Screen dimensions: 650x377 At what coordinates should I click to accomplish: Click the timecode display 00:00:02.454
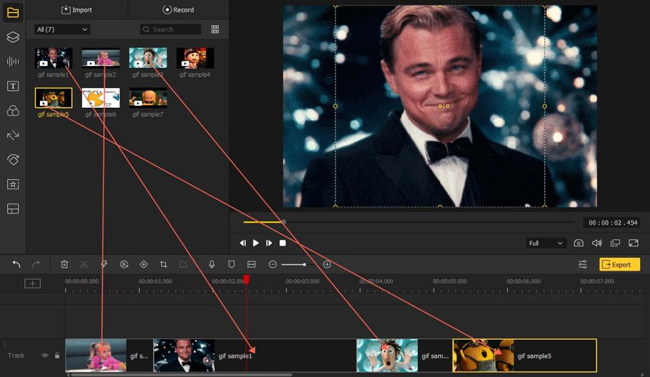tap(613, 223)
